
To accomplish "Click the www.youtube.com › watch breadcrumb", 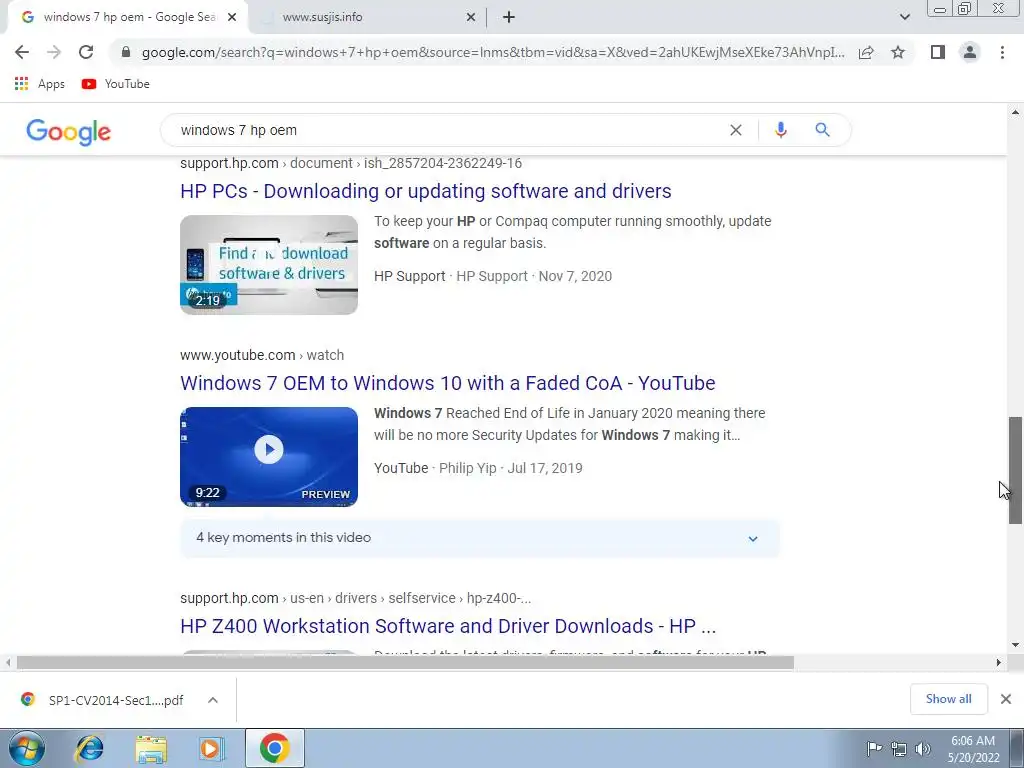I will tap(262, 355).
